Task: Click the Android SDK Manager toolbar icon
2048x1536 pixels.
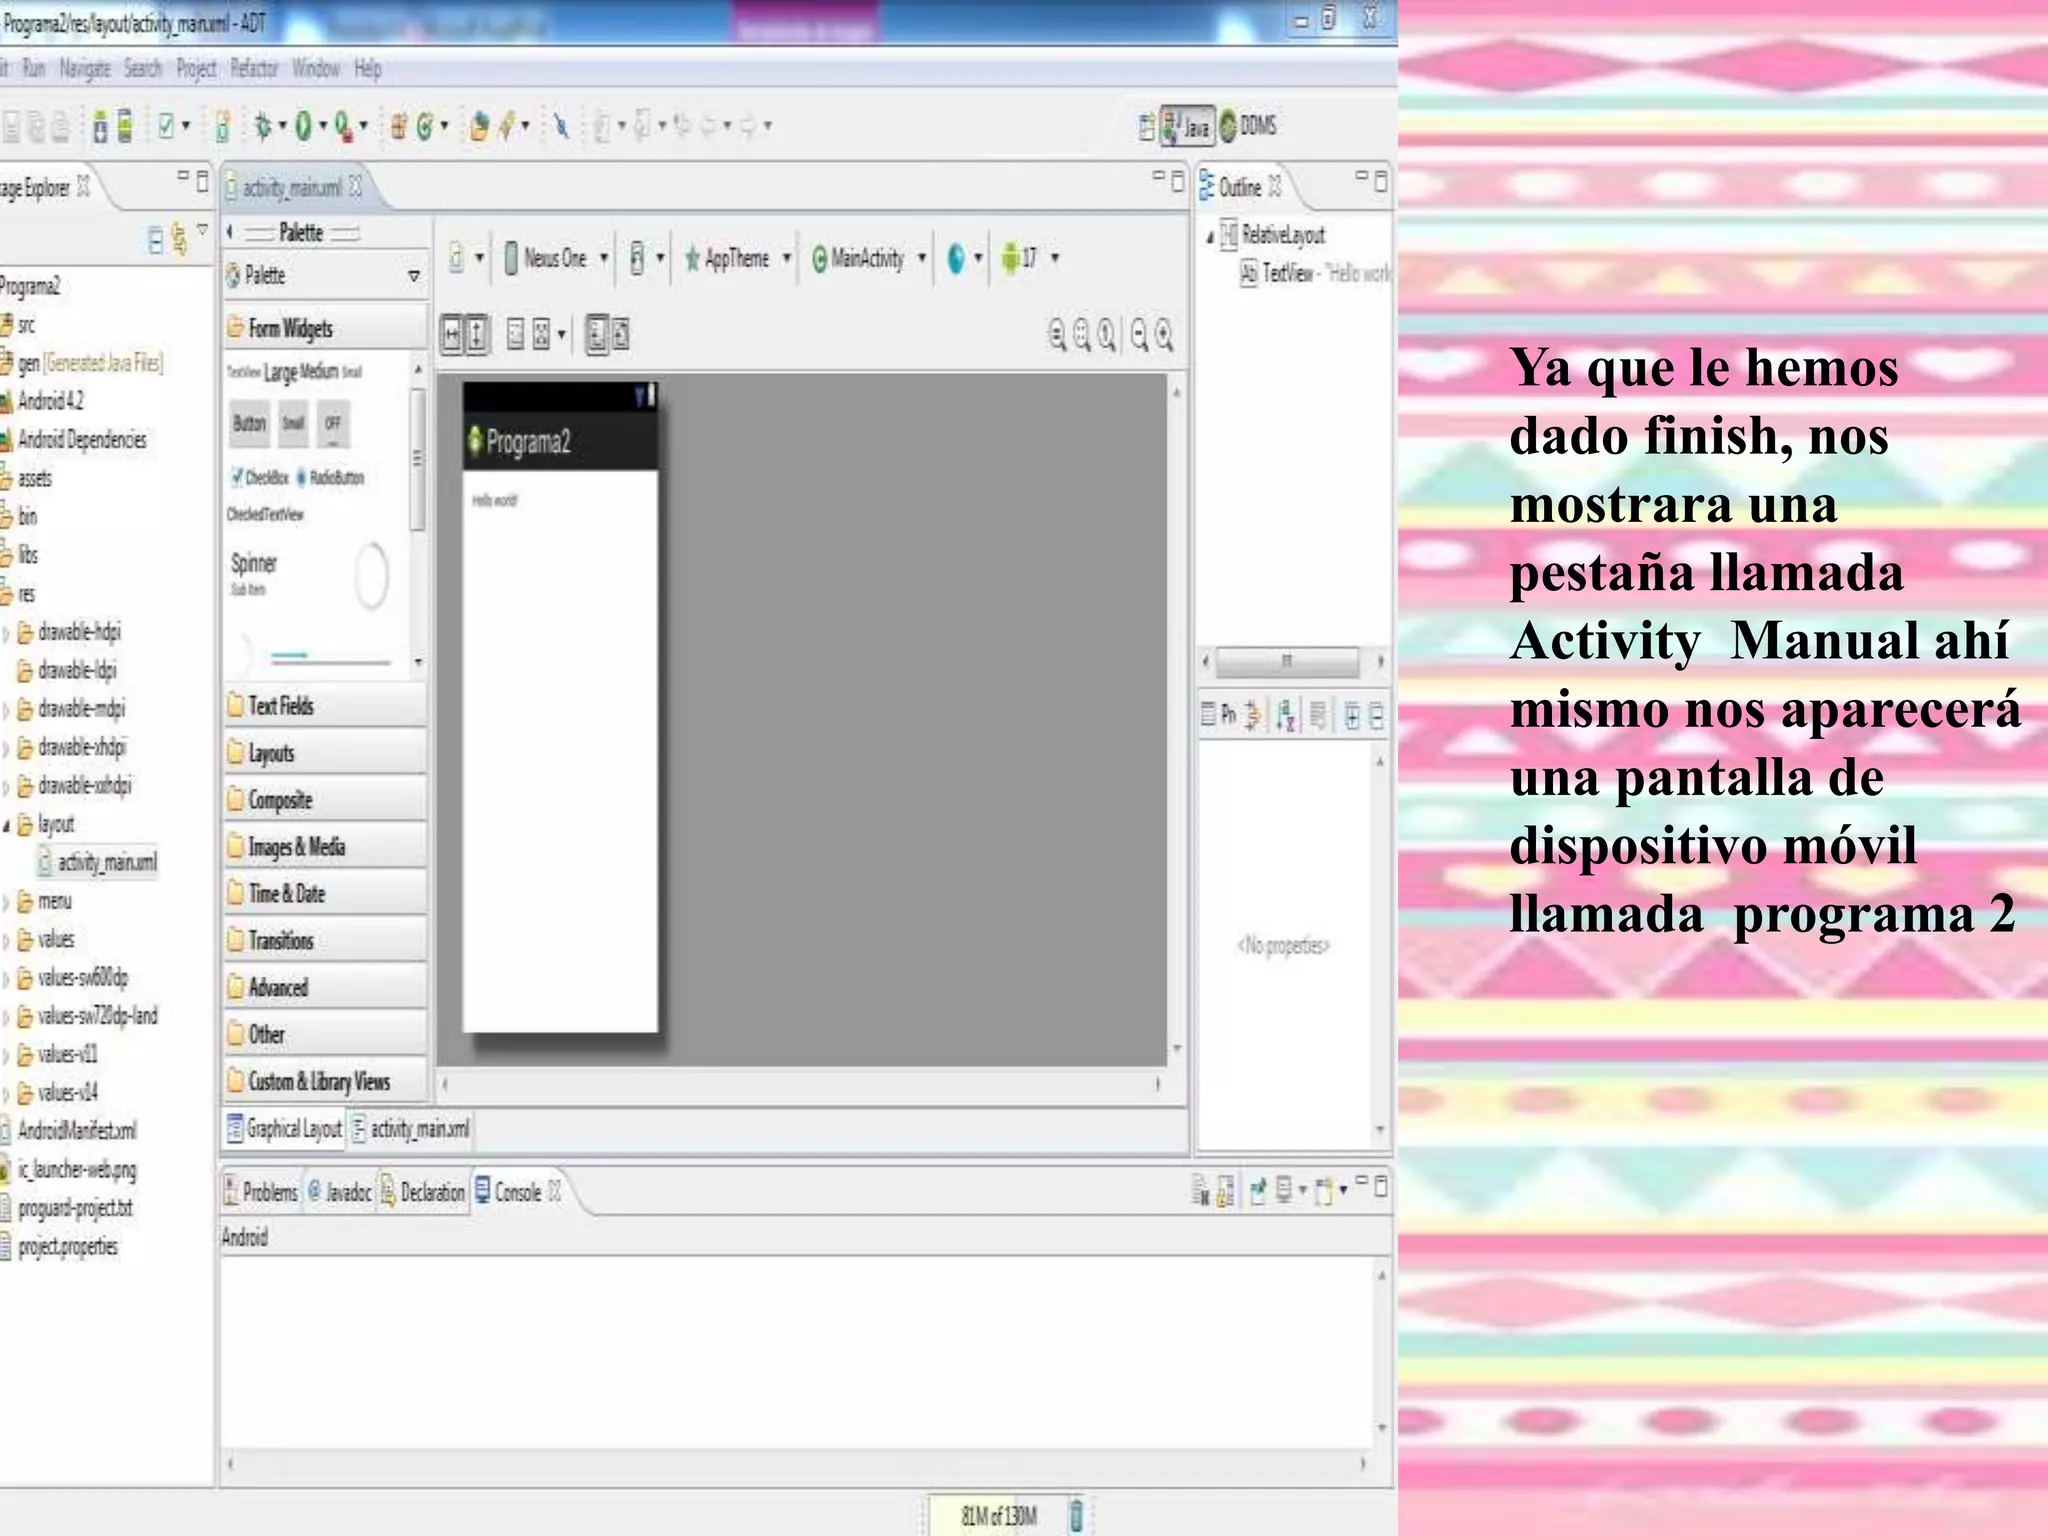Action: coord(100,127)
